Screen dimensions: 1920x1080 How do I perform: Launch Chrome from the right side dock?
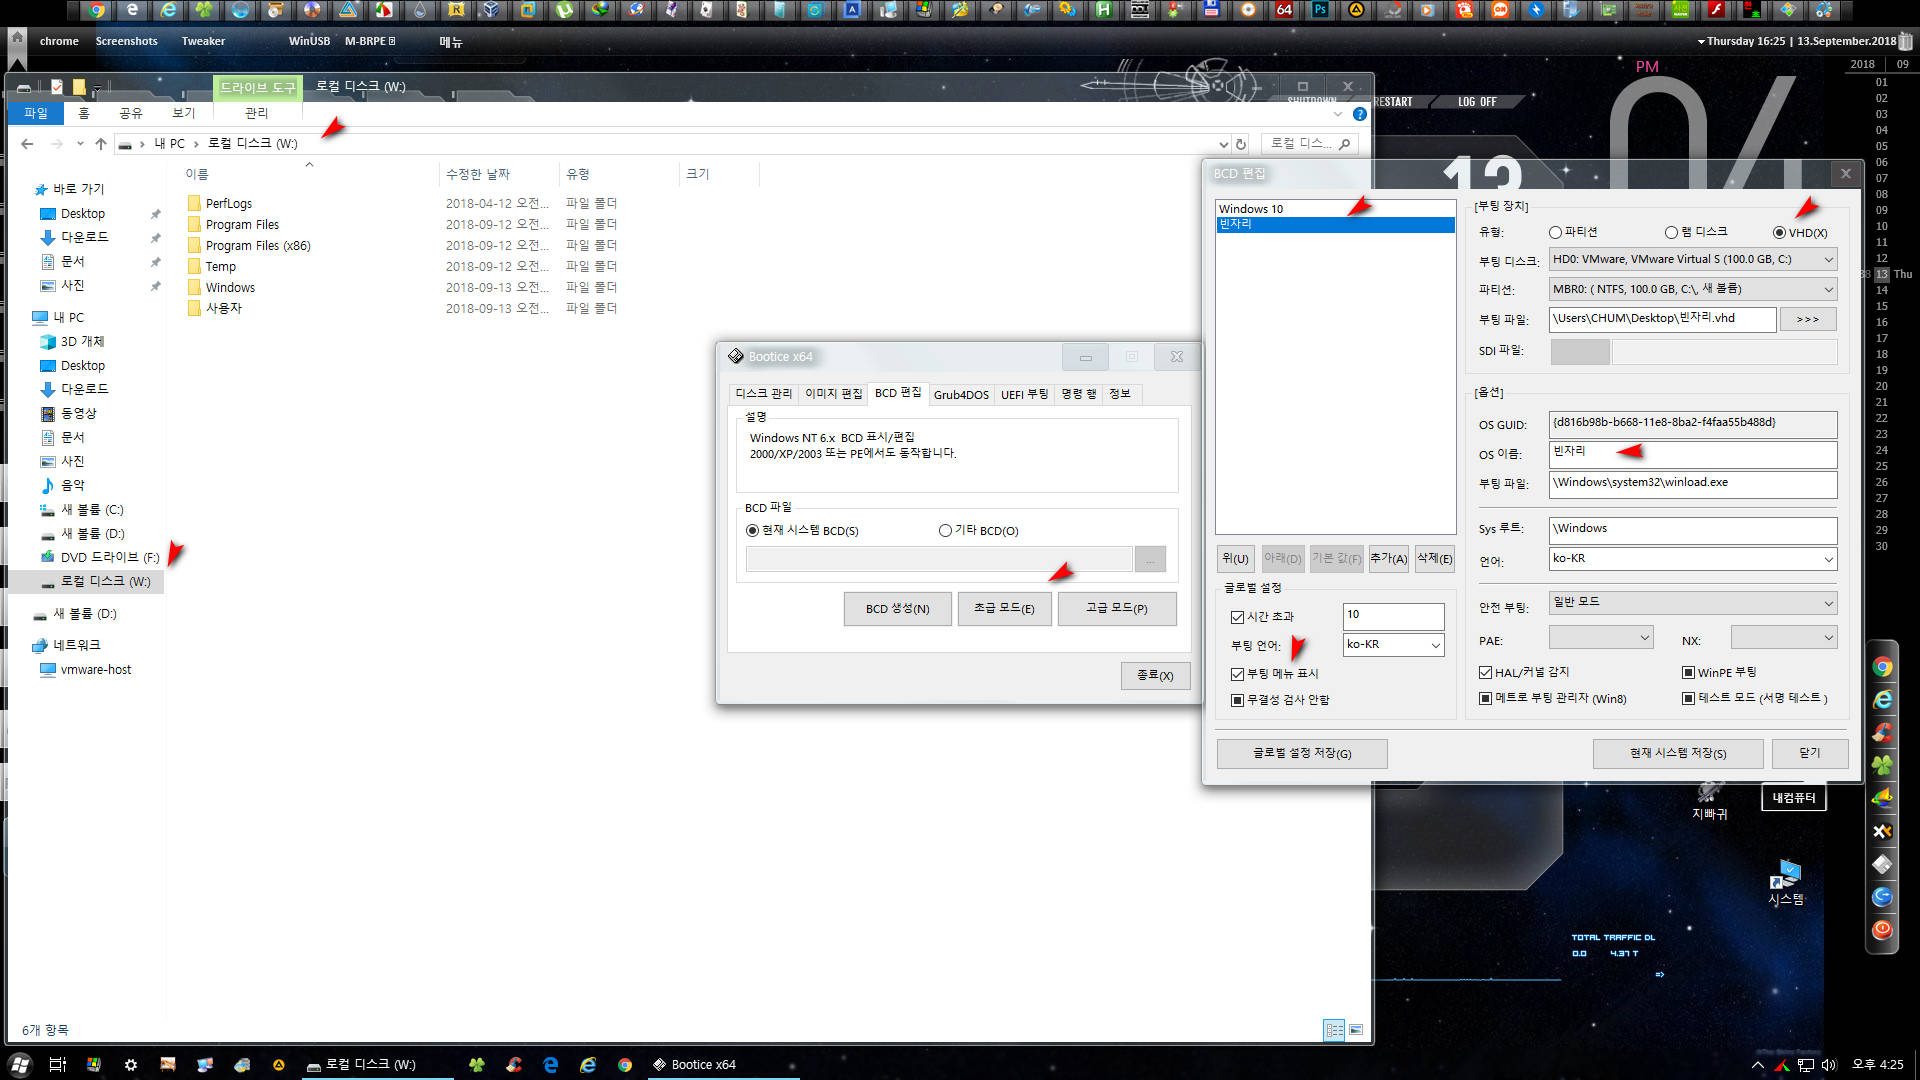[x=1882, y=667]
